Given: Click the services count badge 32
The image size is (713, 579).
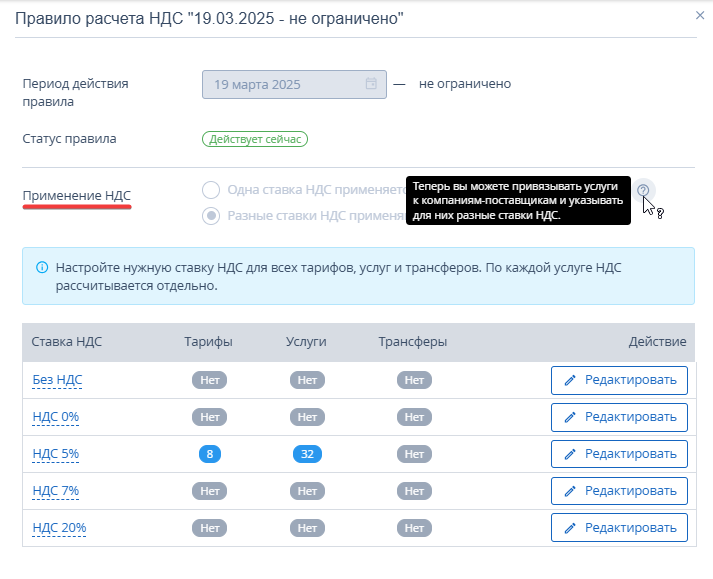Looking at the screenshot, I should [x=307, y=454].
